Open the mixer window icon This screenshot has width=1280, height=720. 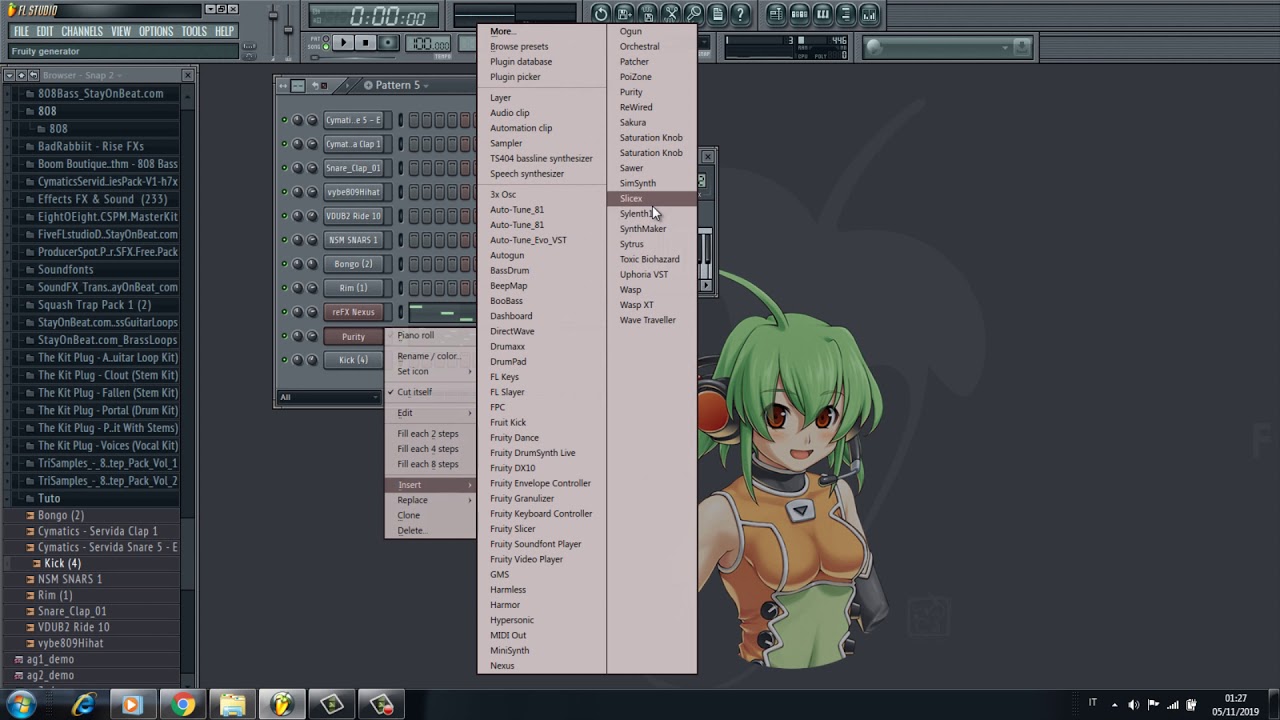pos(869,14)
